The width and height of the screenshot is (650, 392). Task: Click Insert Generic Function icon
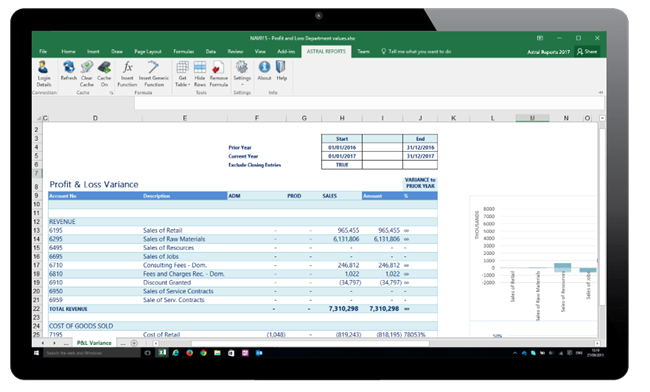point(153,74)
